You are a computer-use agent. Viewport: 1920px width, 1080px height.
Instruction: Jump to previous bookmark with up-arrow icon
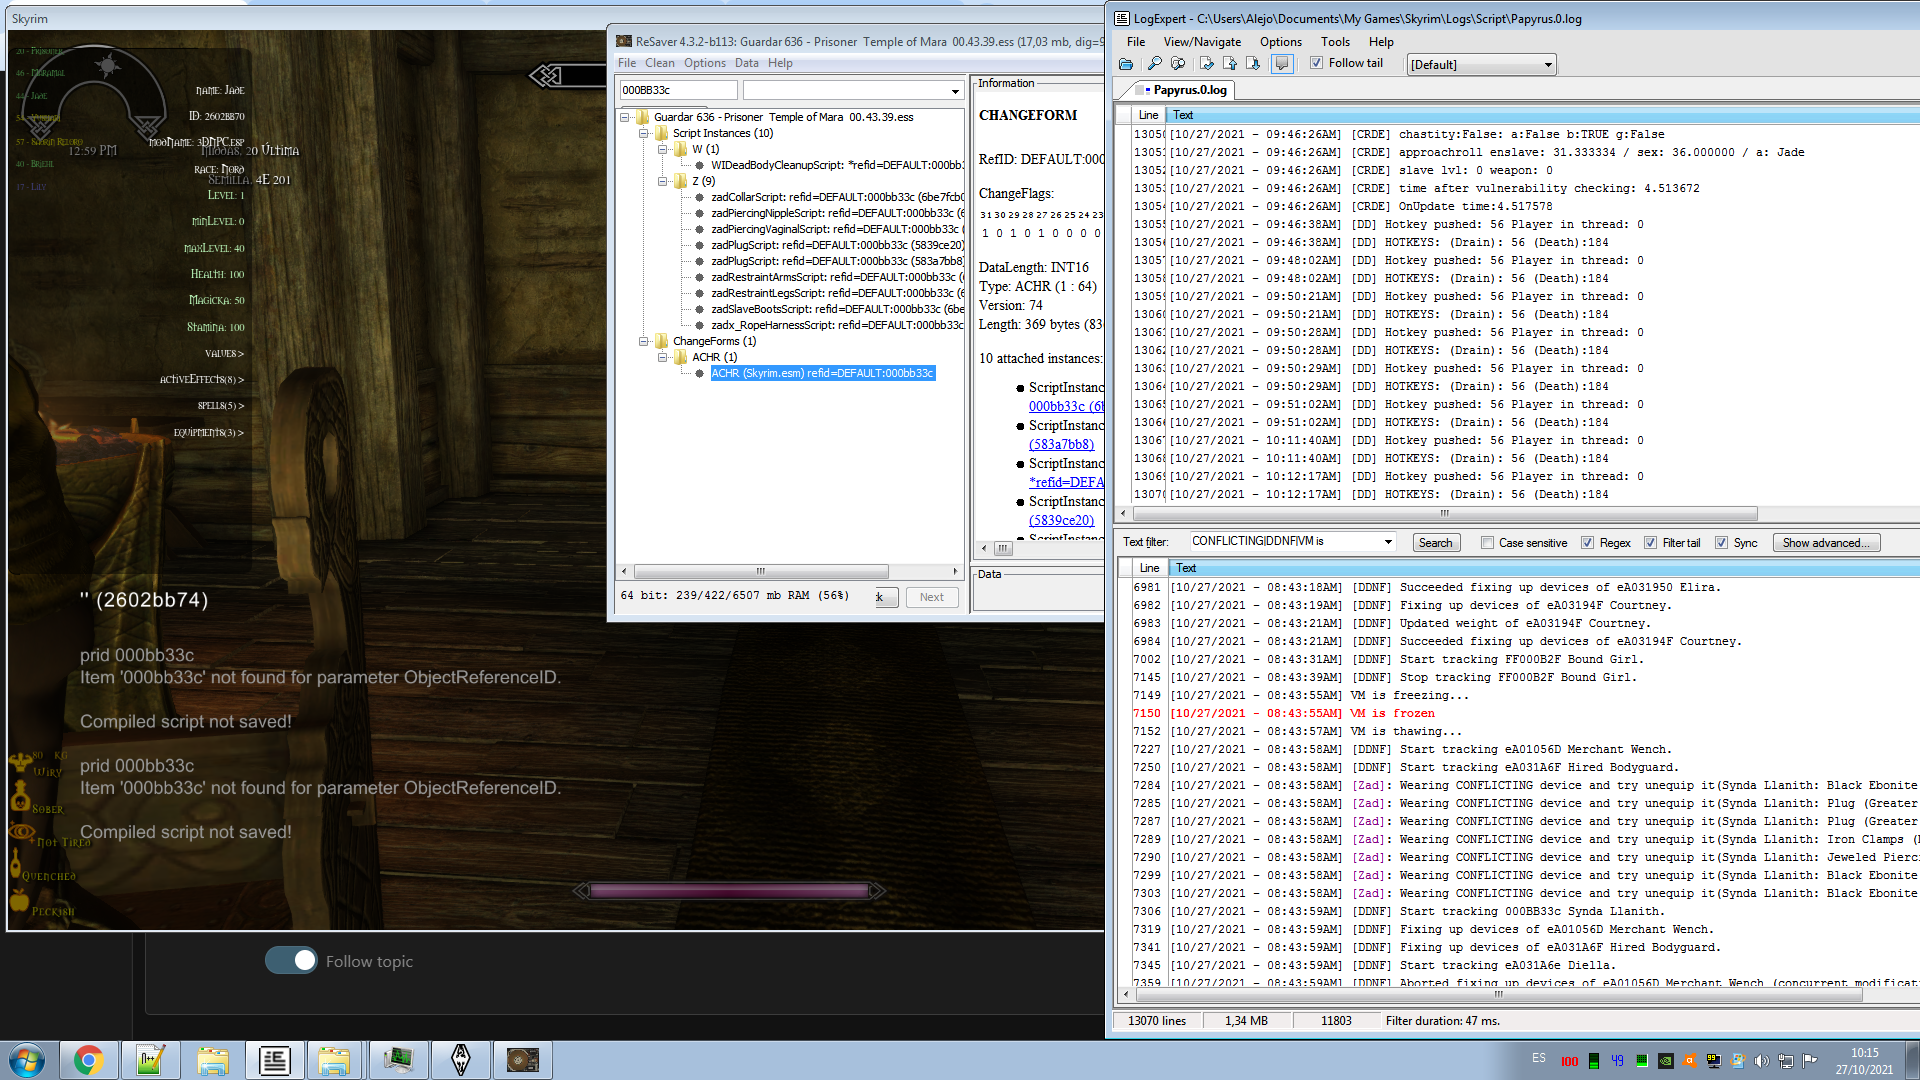(1229, 64)
